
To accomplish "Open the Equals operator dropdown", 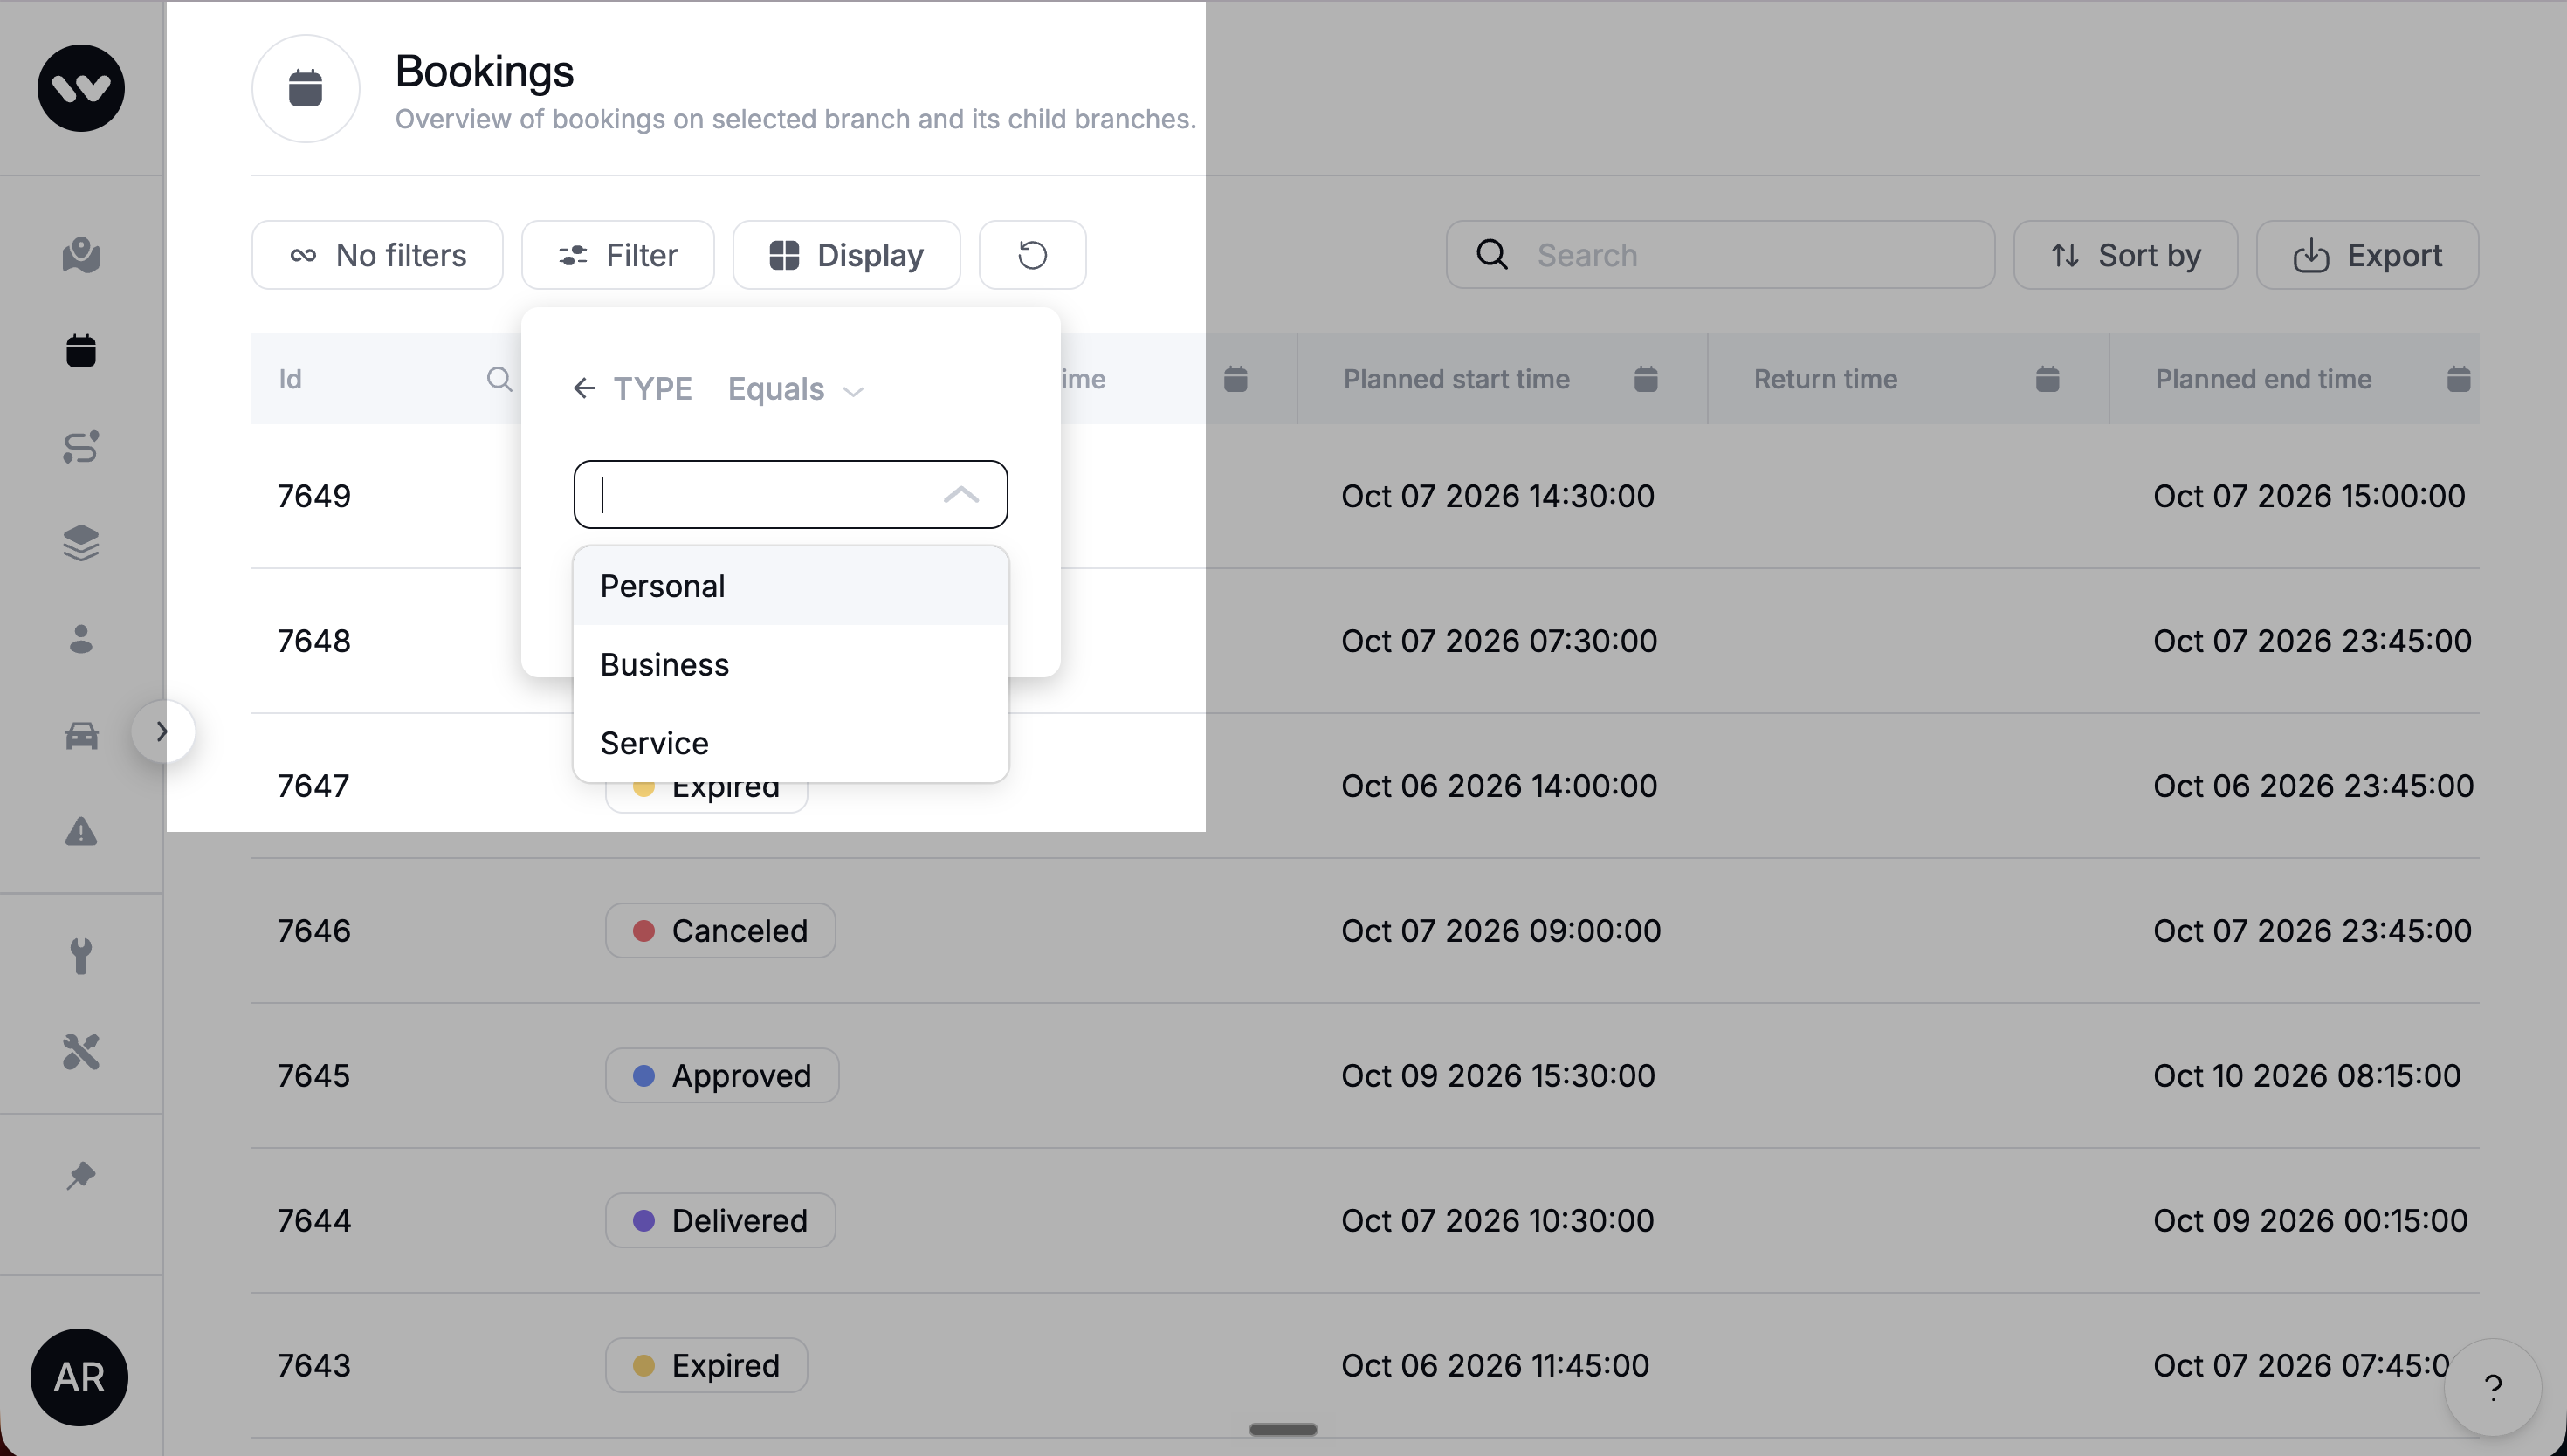I will coord(795,389).
